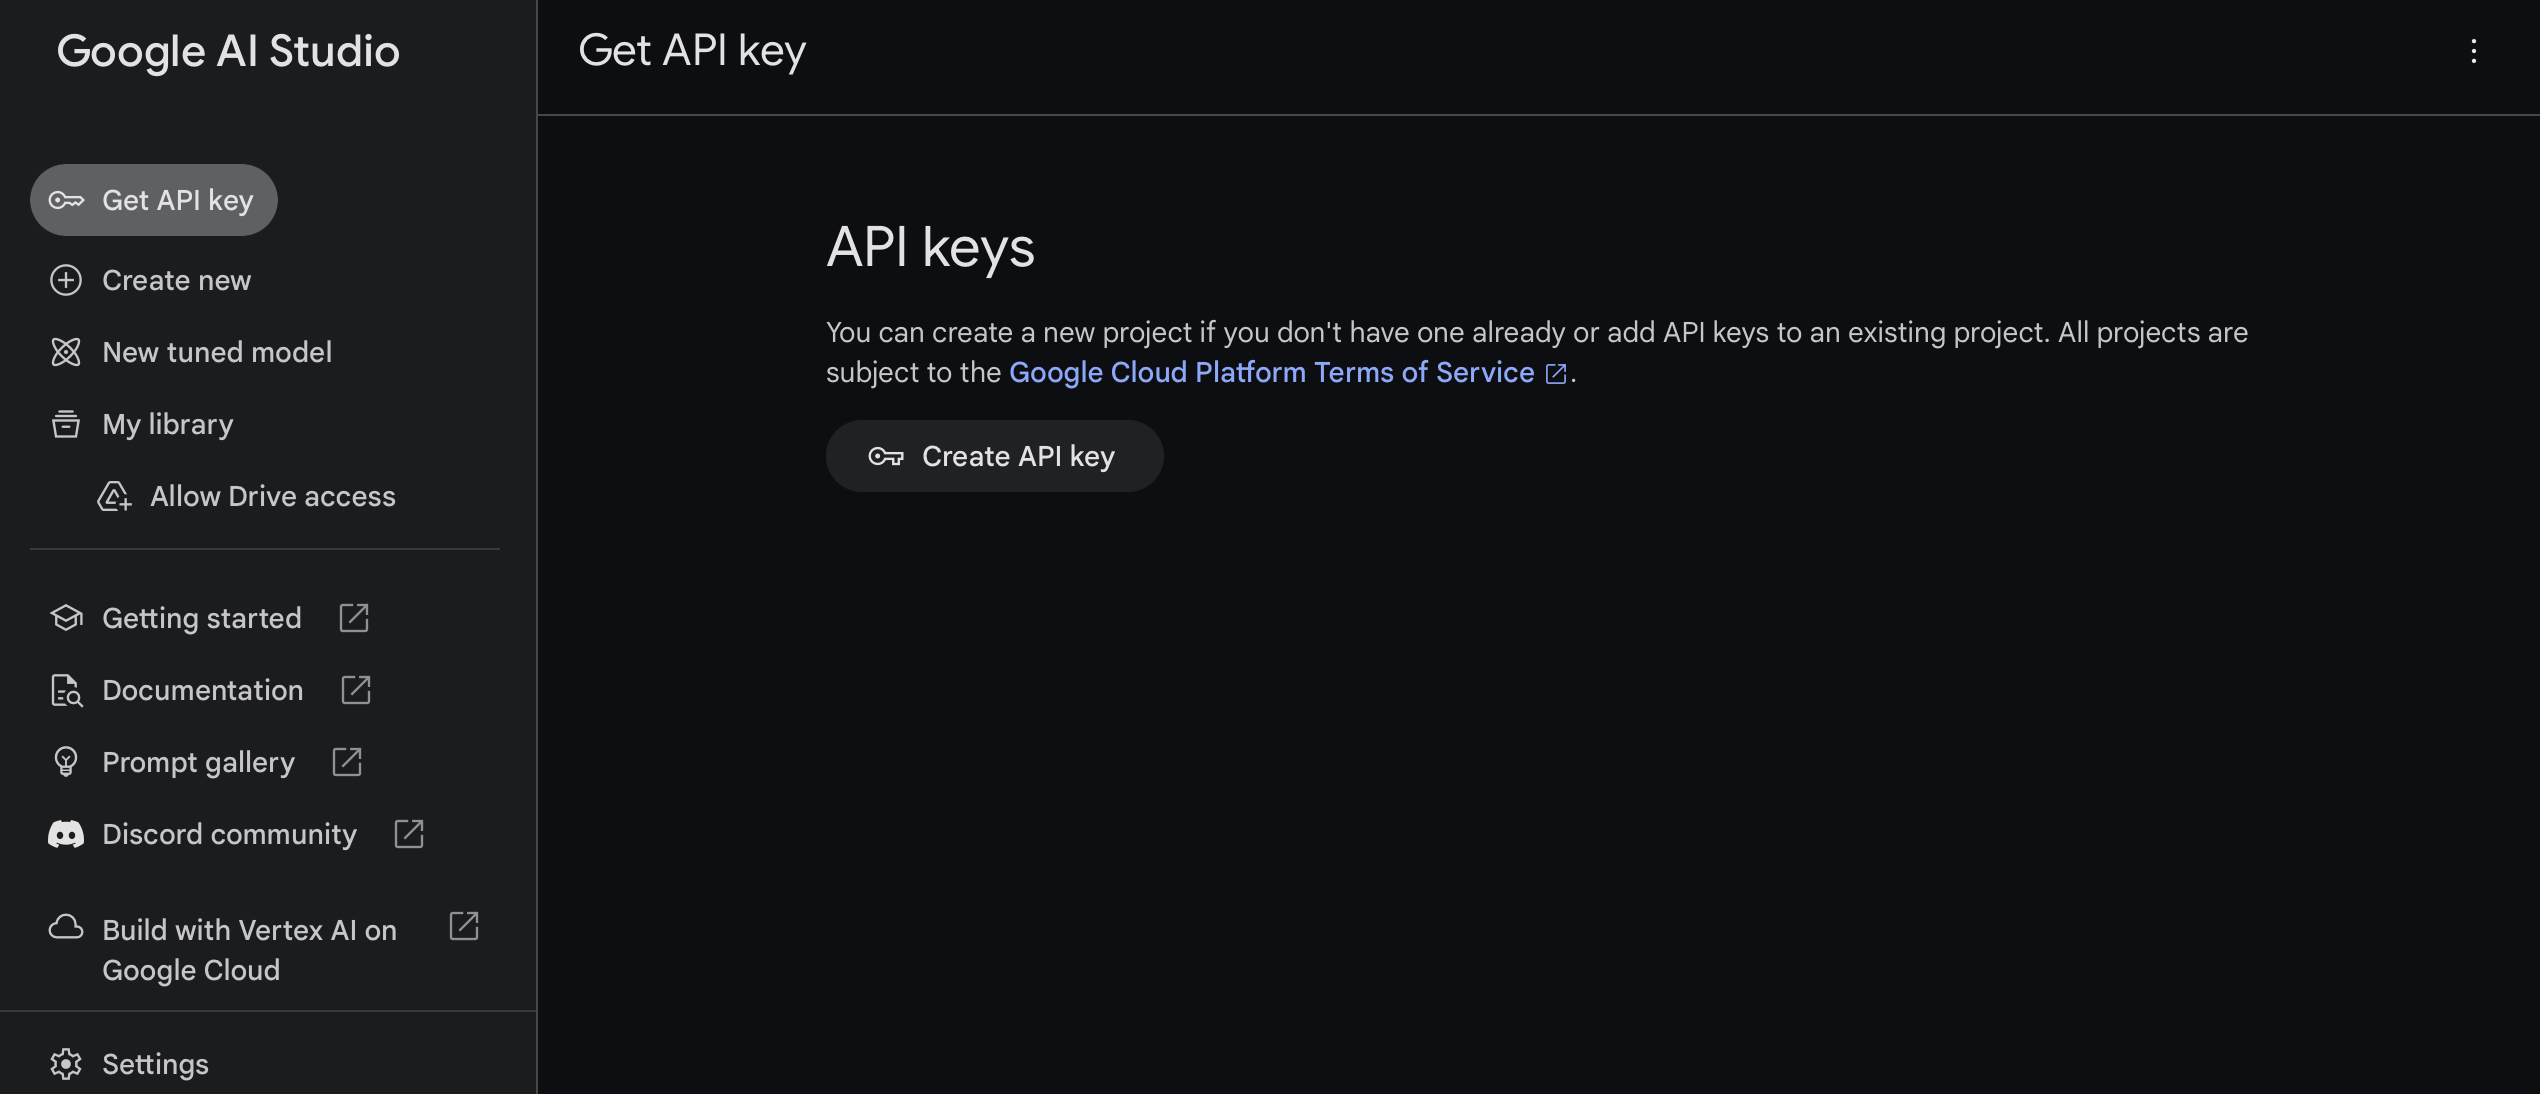Click the key icon beside Get API key
Screen dimensions: 2540x1094
point(66,200)
